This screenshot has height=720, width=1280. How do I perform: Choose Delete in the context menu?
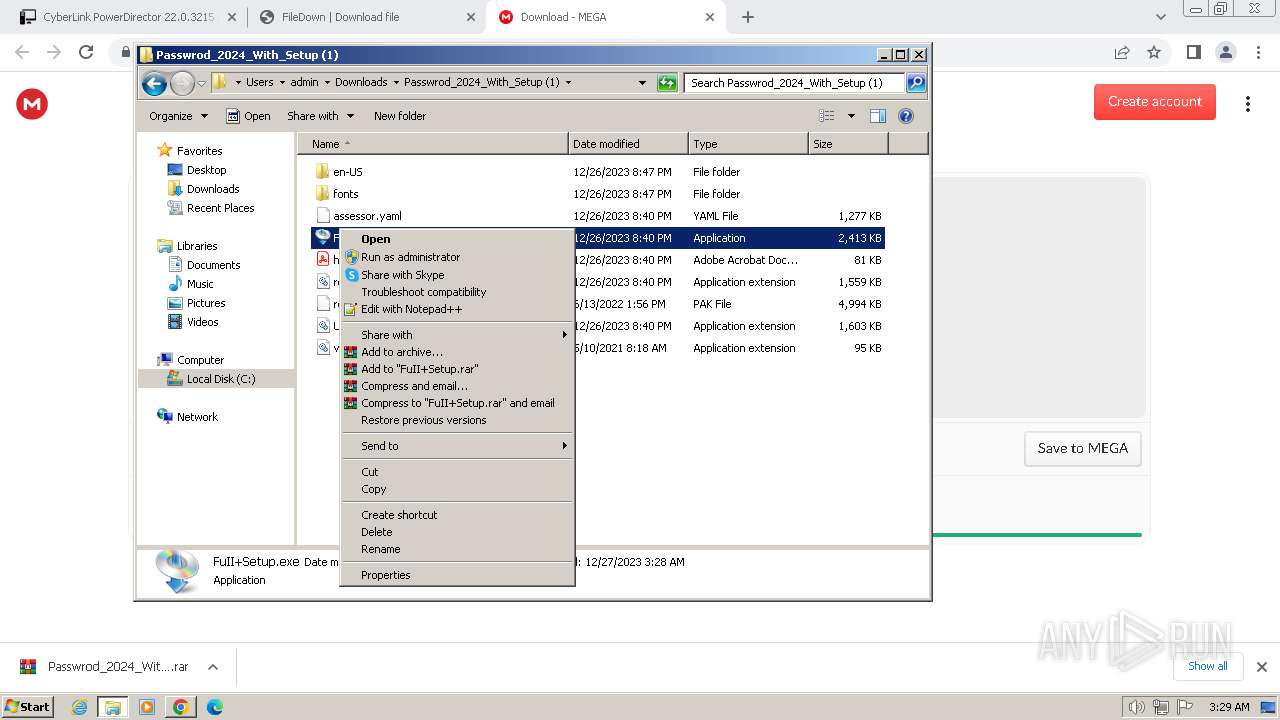[x=457, y=532]
